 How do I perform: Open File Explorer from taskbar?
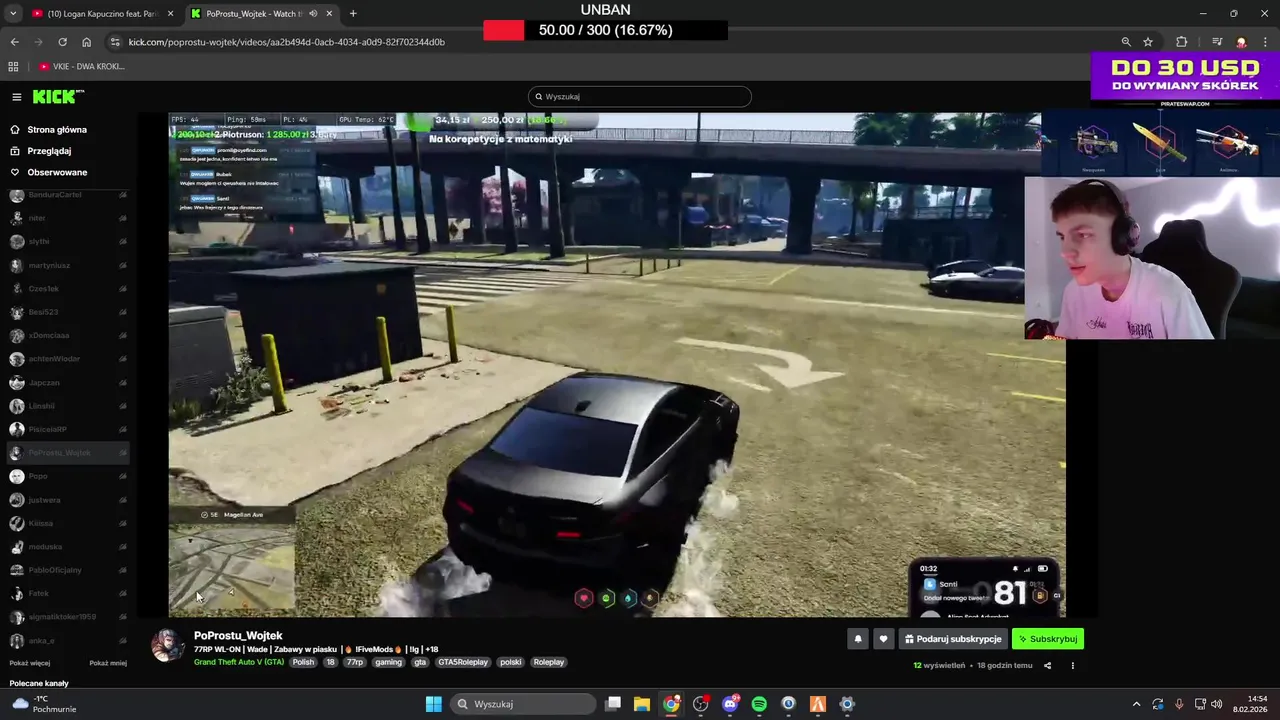642,704
